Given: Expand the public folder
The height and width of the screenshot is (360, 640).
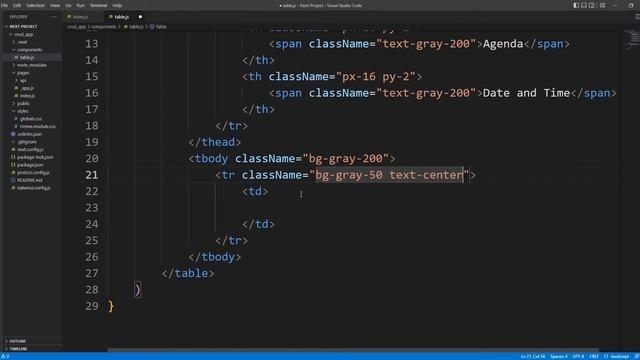Looking at the screenshot, I should tap(23, 103).
